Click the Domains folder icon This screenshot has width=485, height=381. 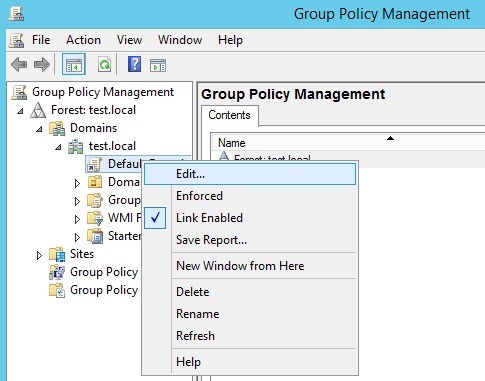click(x=57, y=128)
